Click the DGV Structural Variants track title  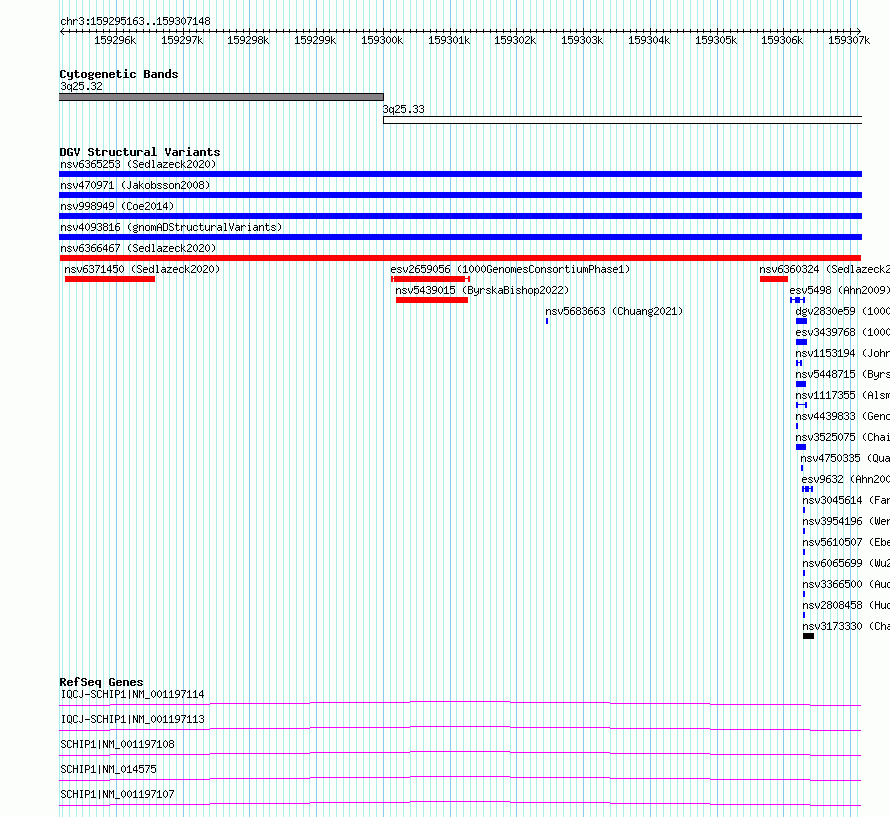pos(140,152)
